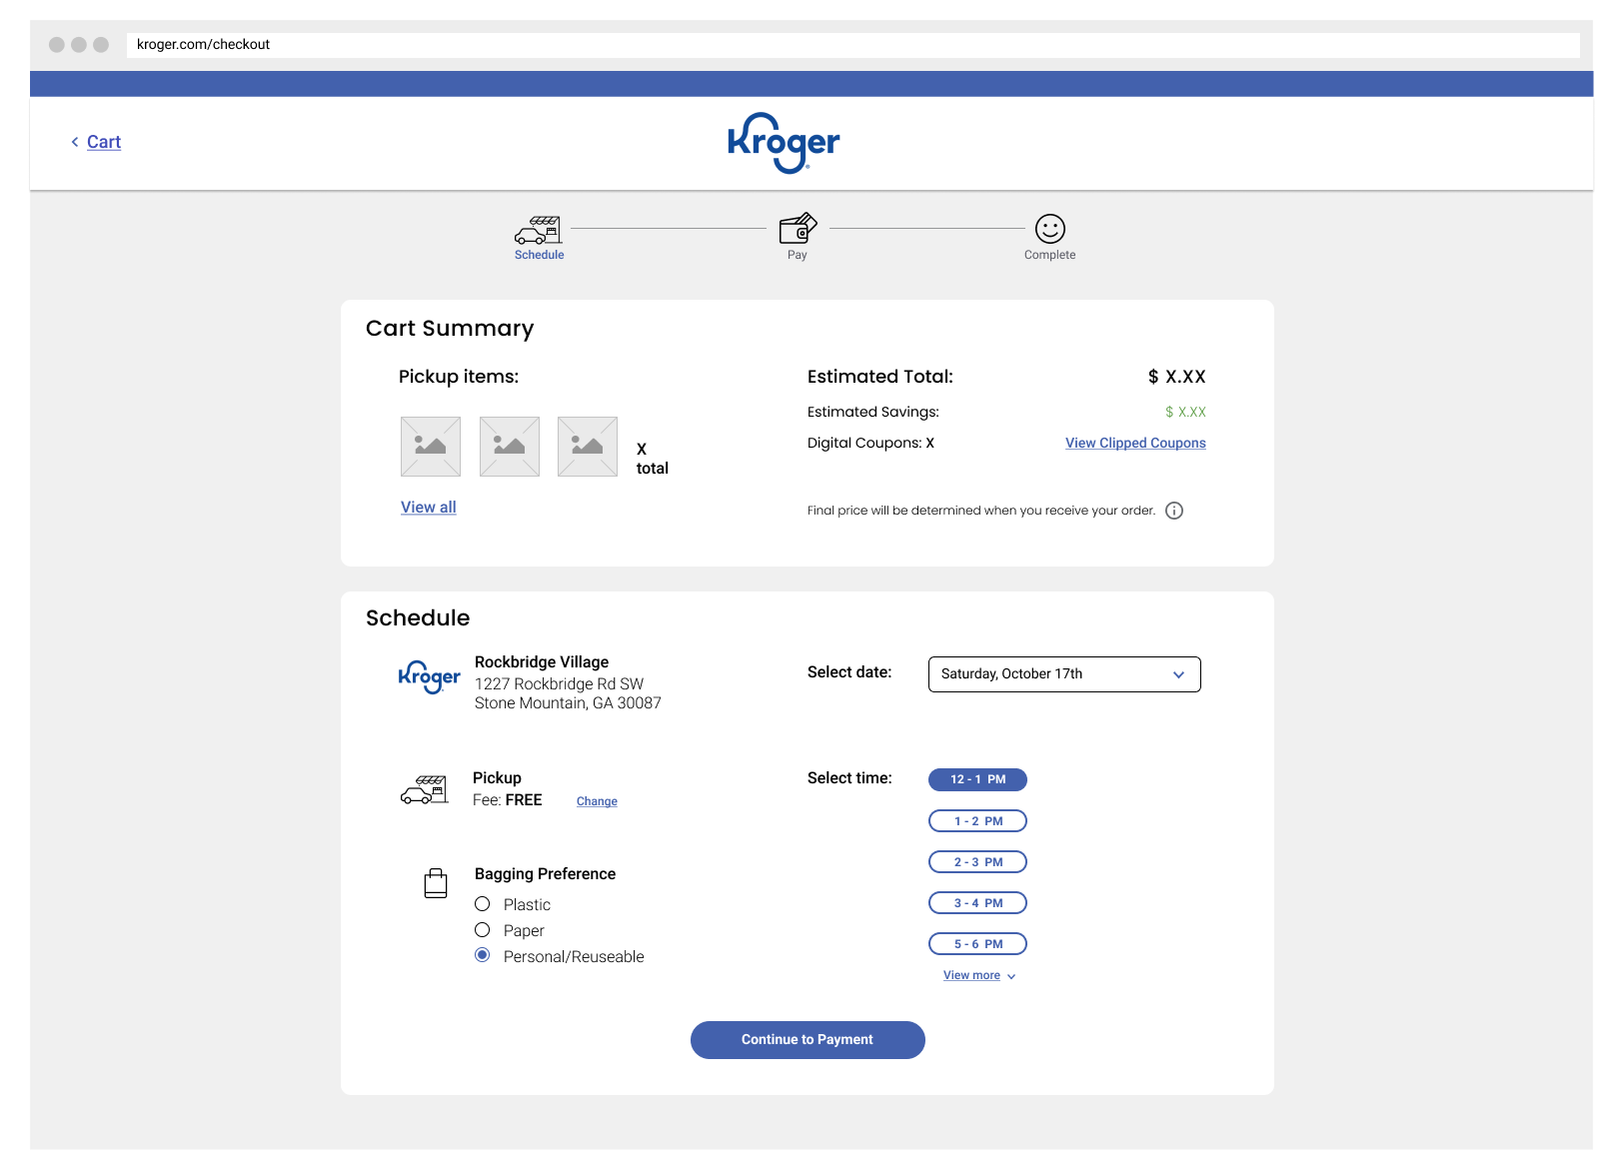Select the 1 - 2 PM time slot
The image size is (1622, 1150).
[978, 821]
